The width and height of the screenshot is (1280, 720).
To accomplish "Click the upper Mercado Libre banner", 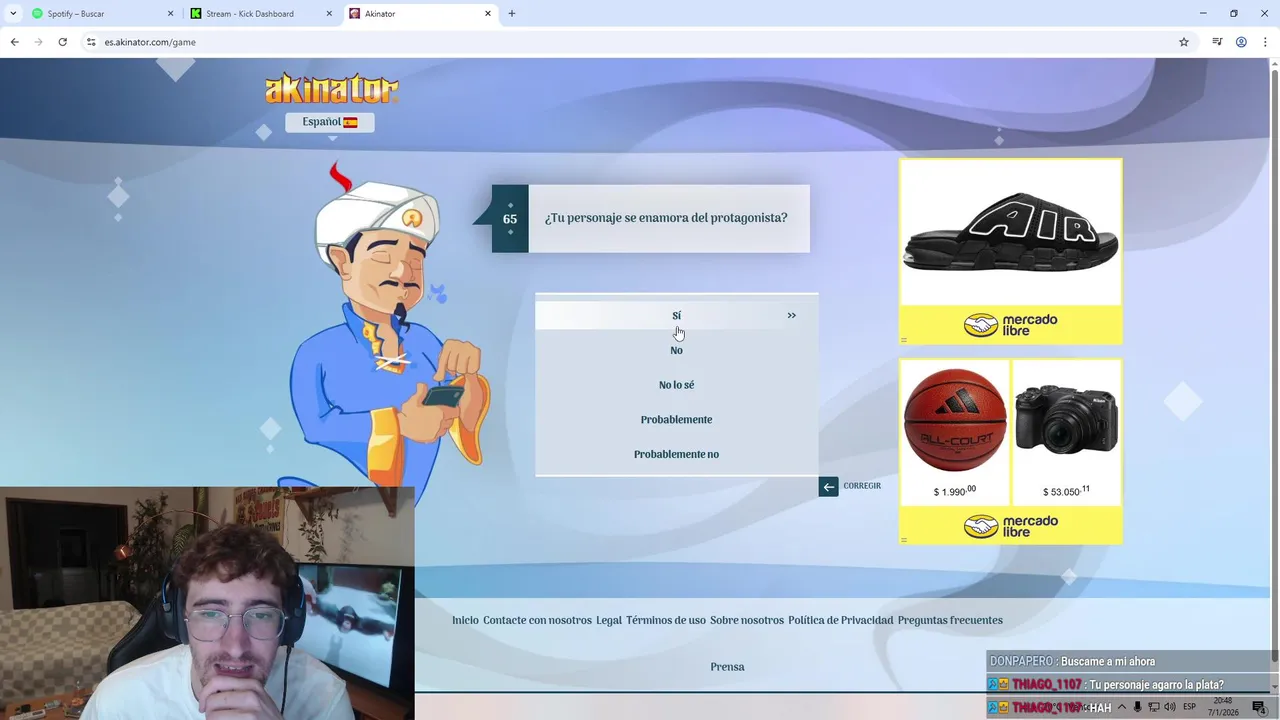I will point(1010,325).
